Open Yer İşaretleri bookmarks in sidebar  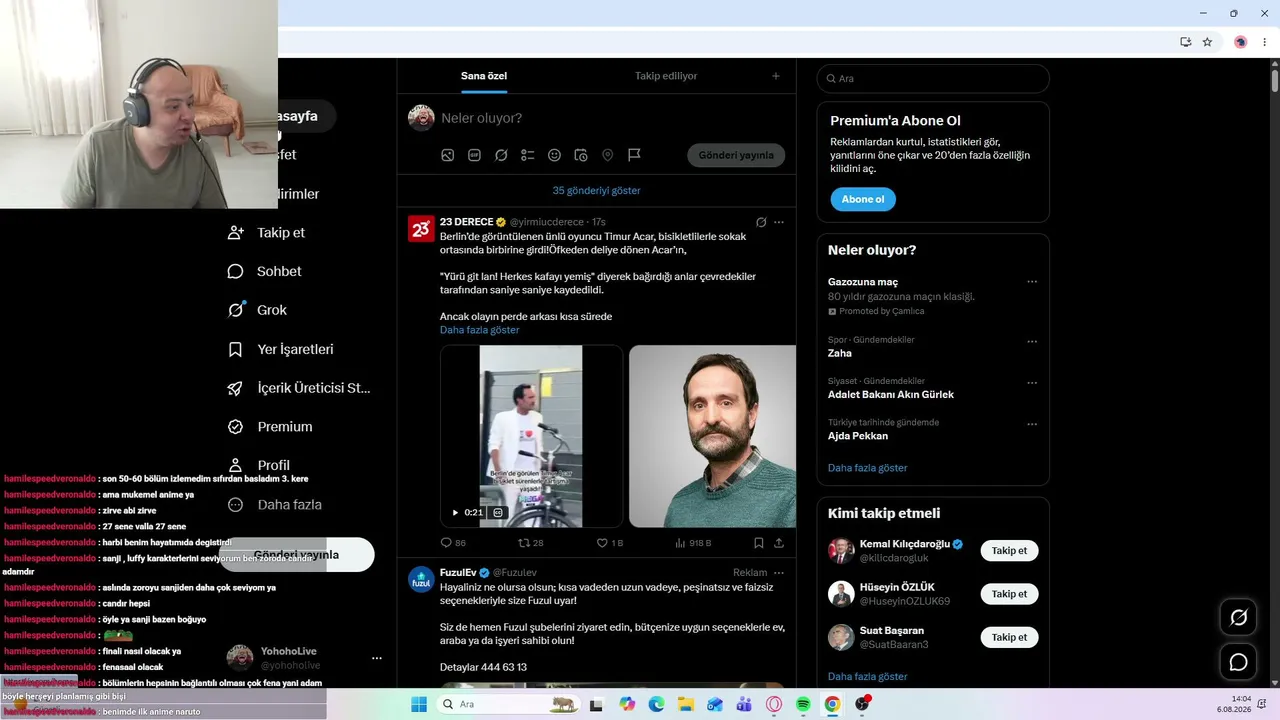click(x=281, y=349)
